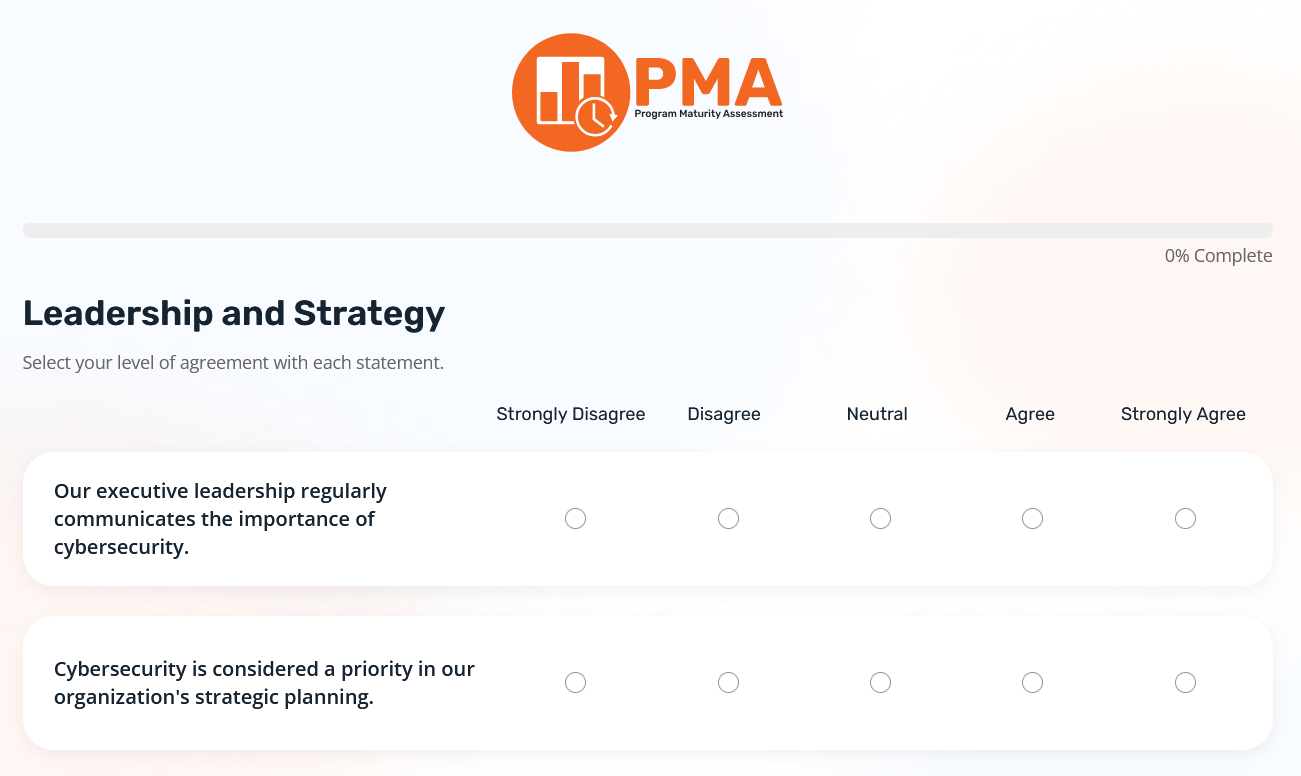Click the executive leadership statement card
Viewport: 1301px width, 776px height.
click(x=220, y=518)
